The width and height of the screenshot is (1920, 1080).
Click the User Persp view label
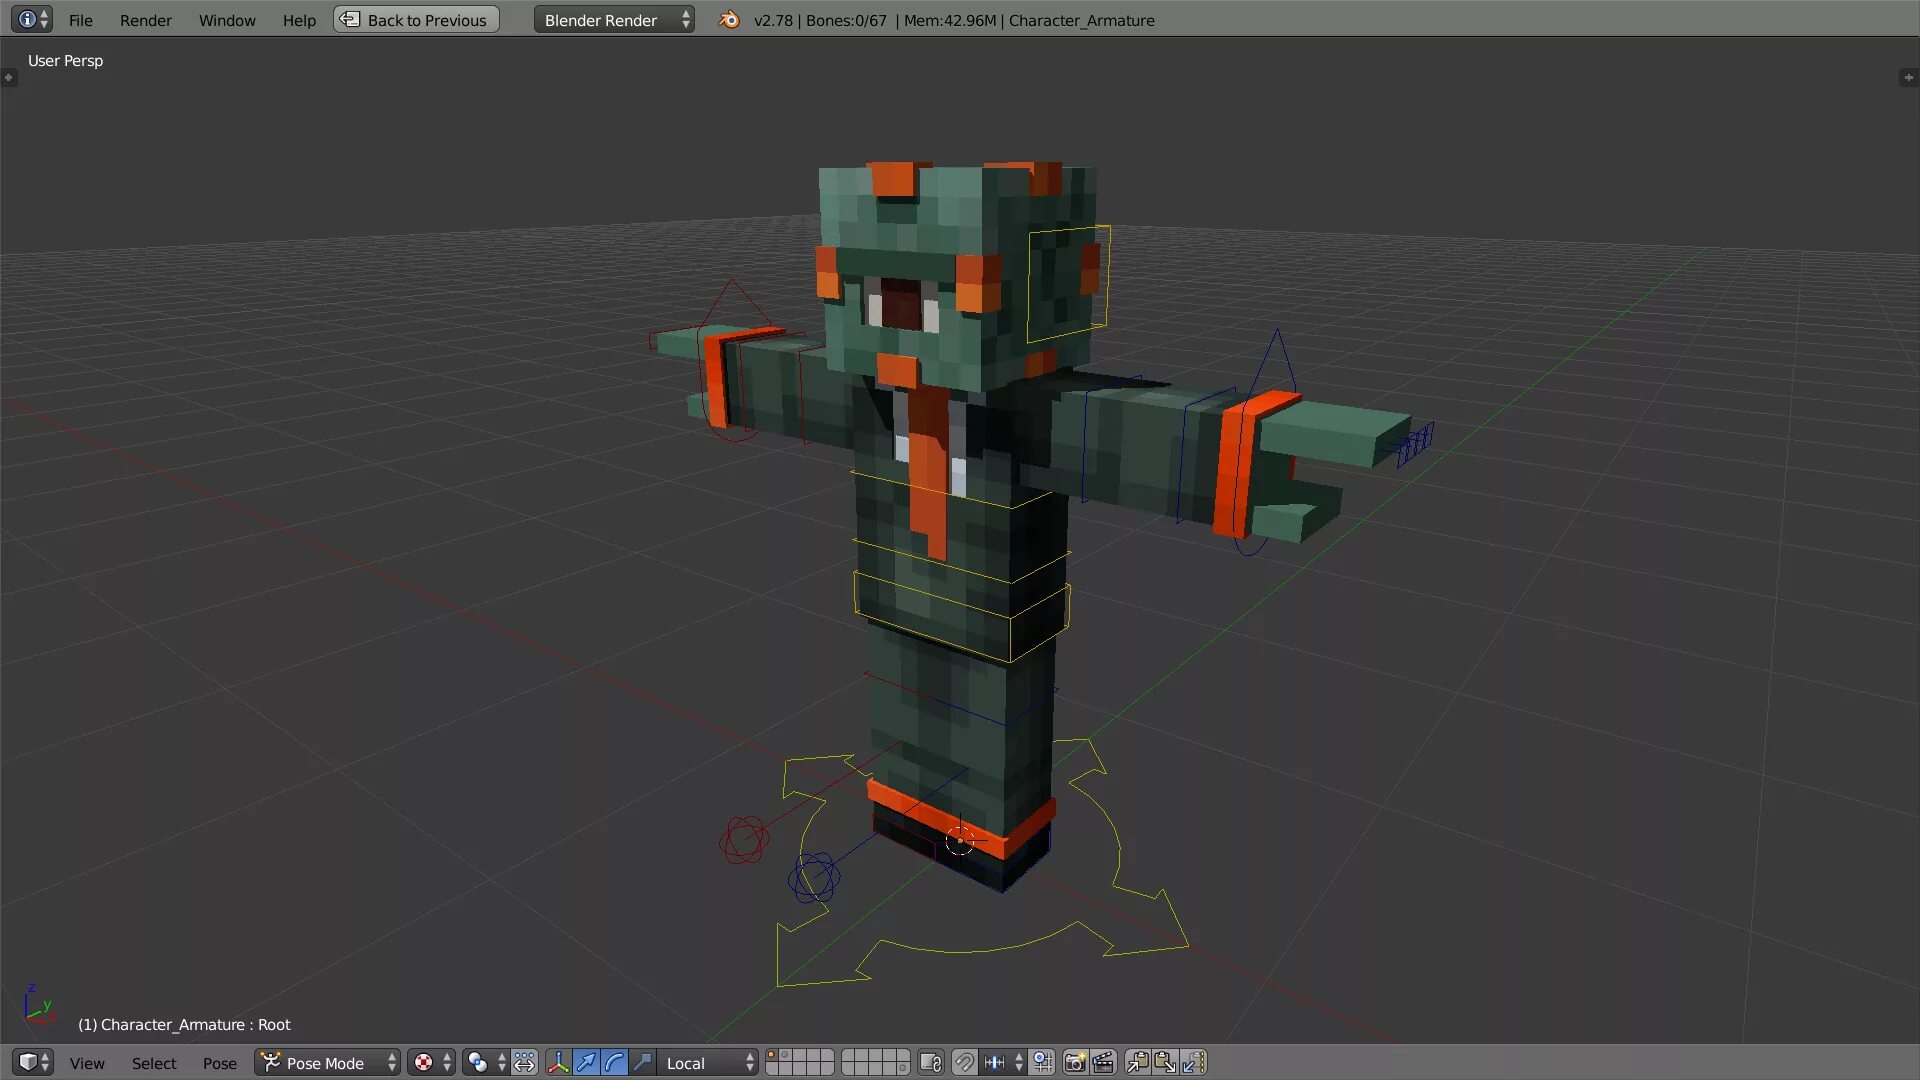coord(65,61)
